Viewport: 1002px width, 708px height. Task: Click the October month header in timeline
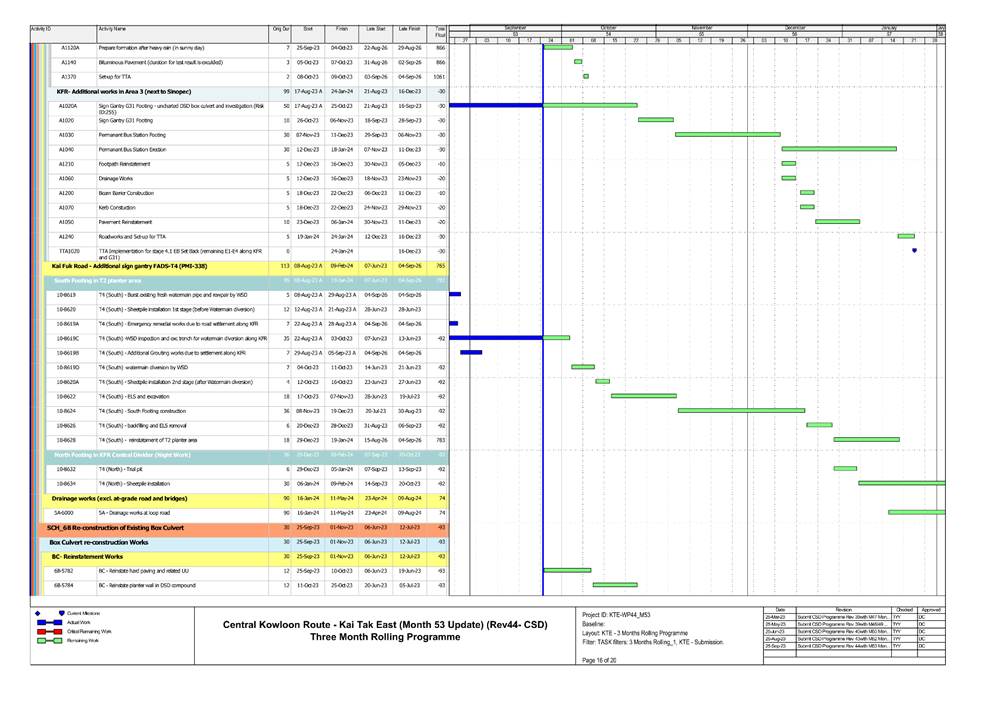click(x=608, y=27)
